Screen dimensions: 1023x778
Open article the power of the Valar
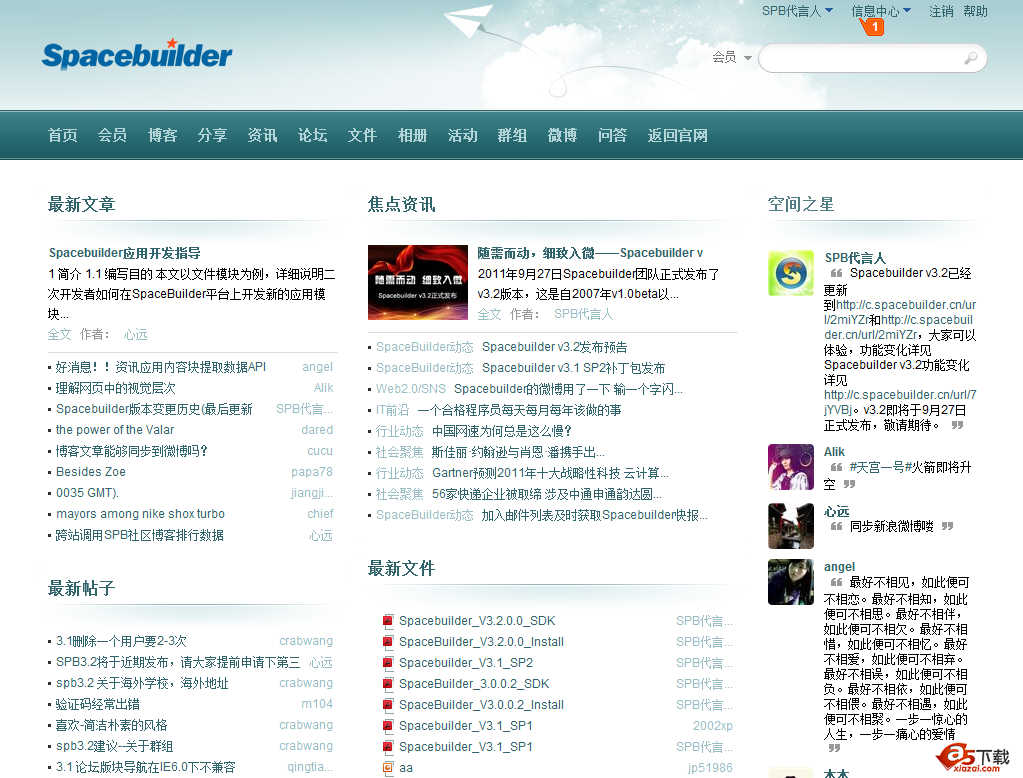115,429
